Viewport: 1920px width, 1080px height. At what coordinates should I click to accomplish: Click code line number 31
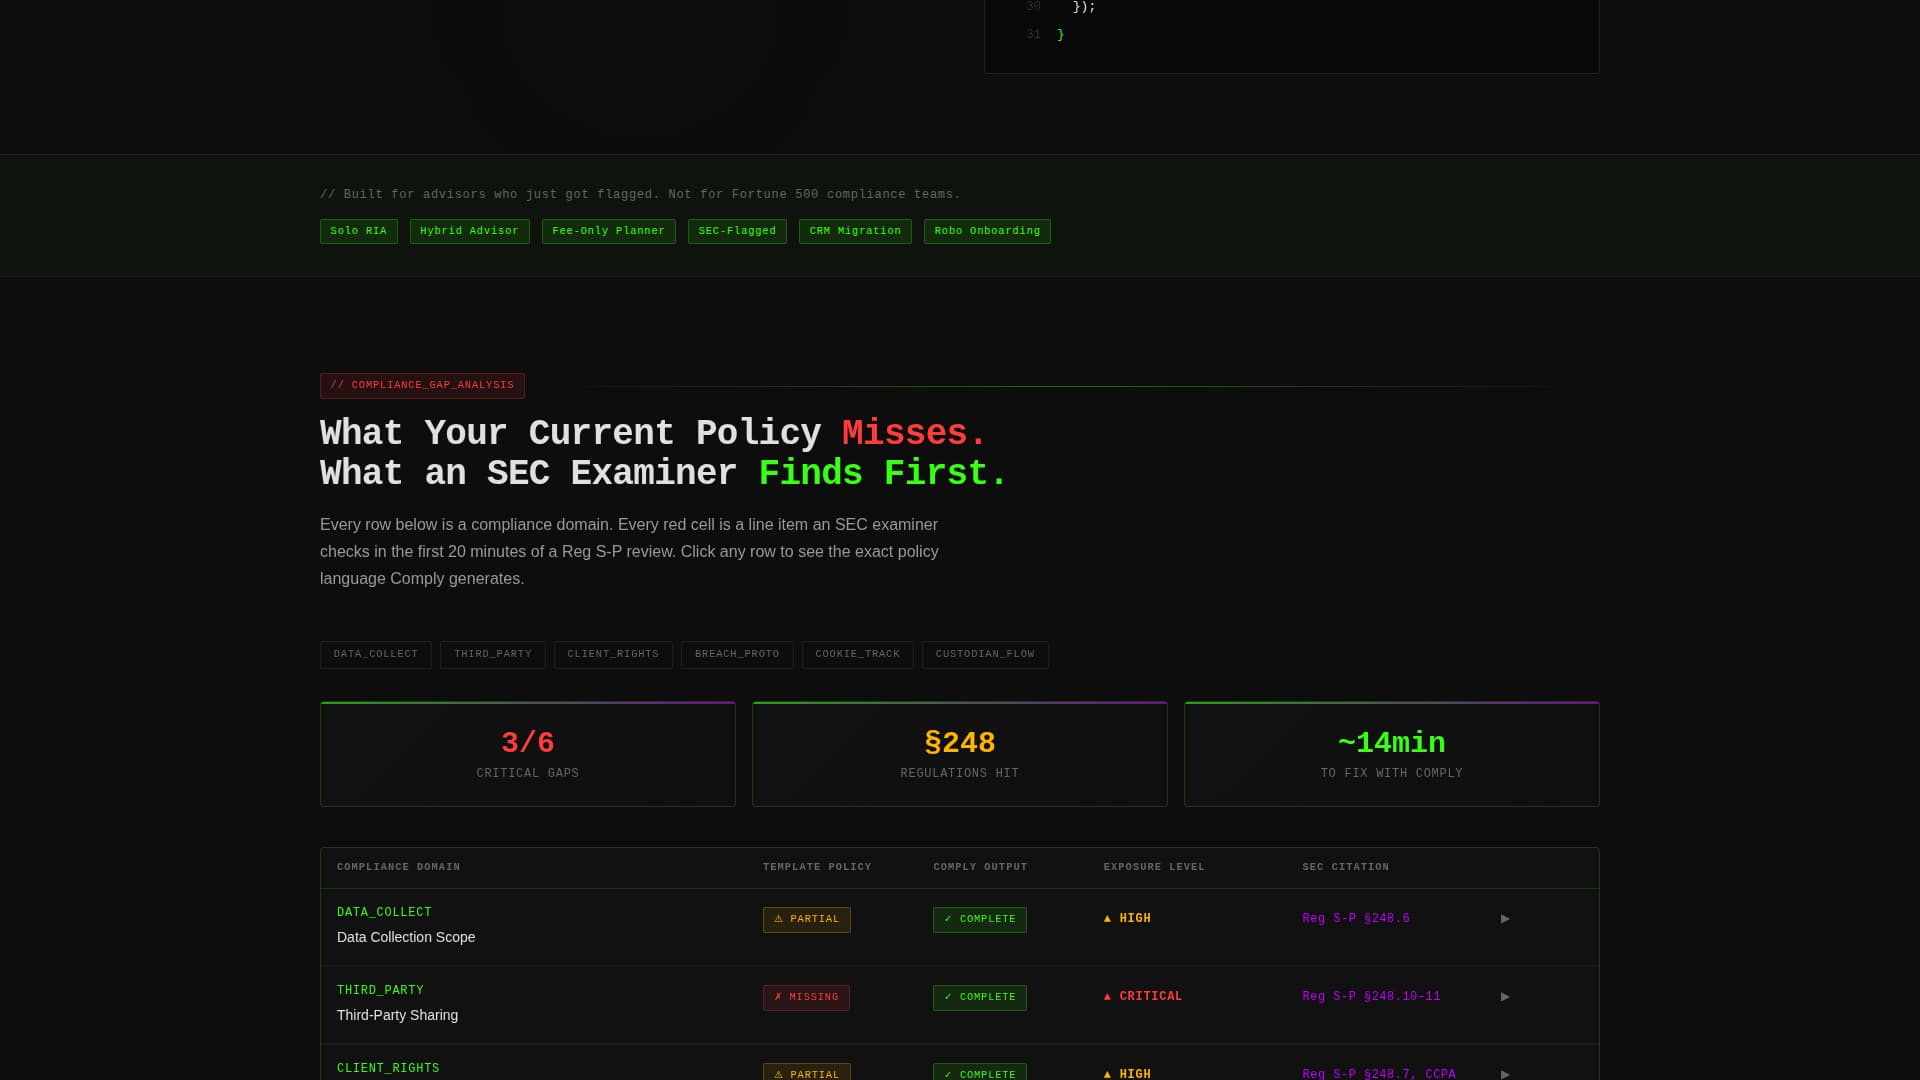1033,35
